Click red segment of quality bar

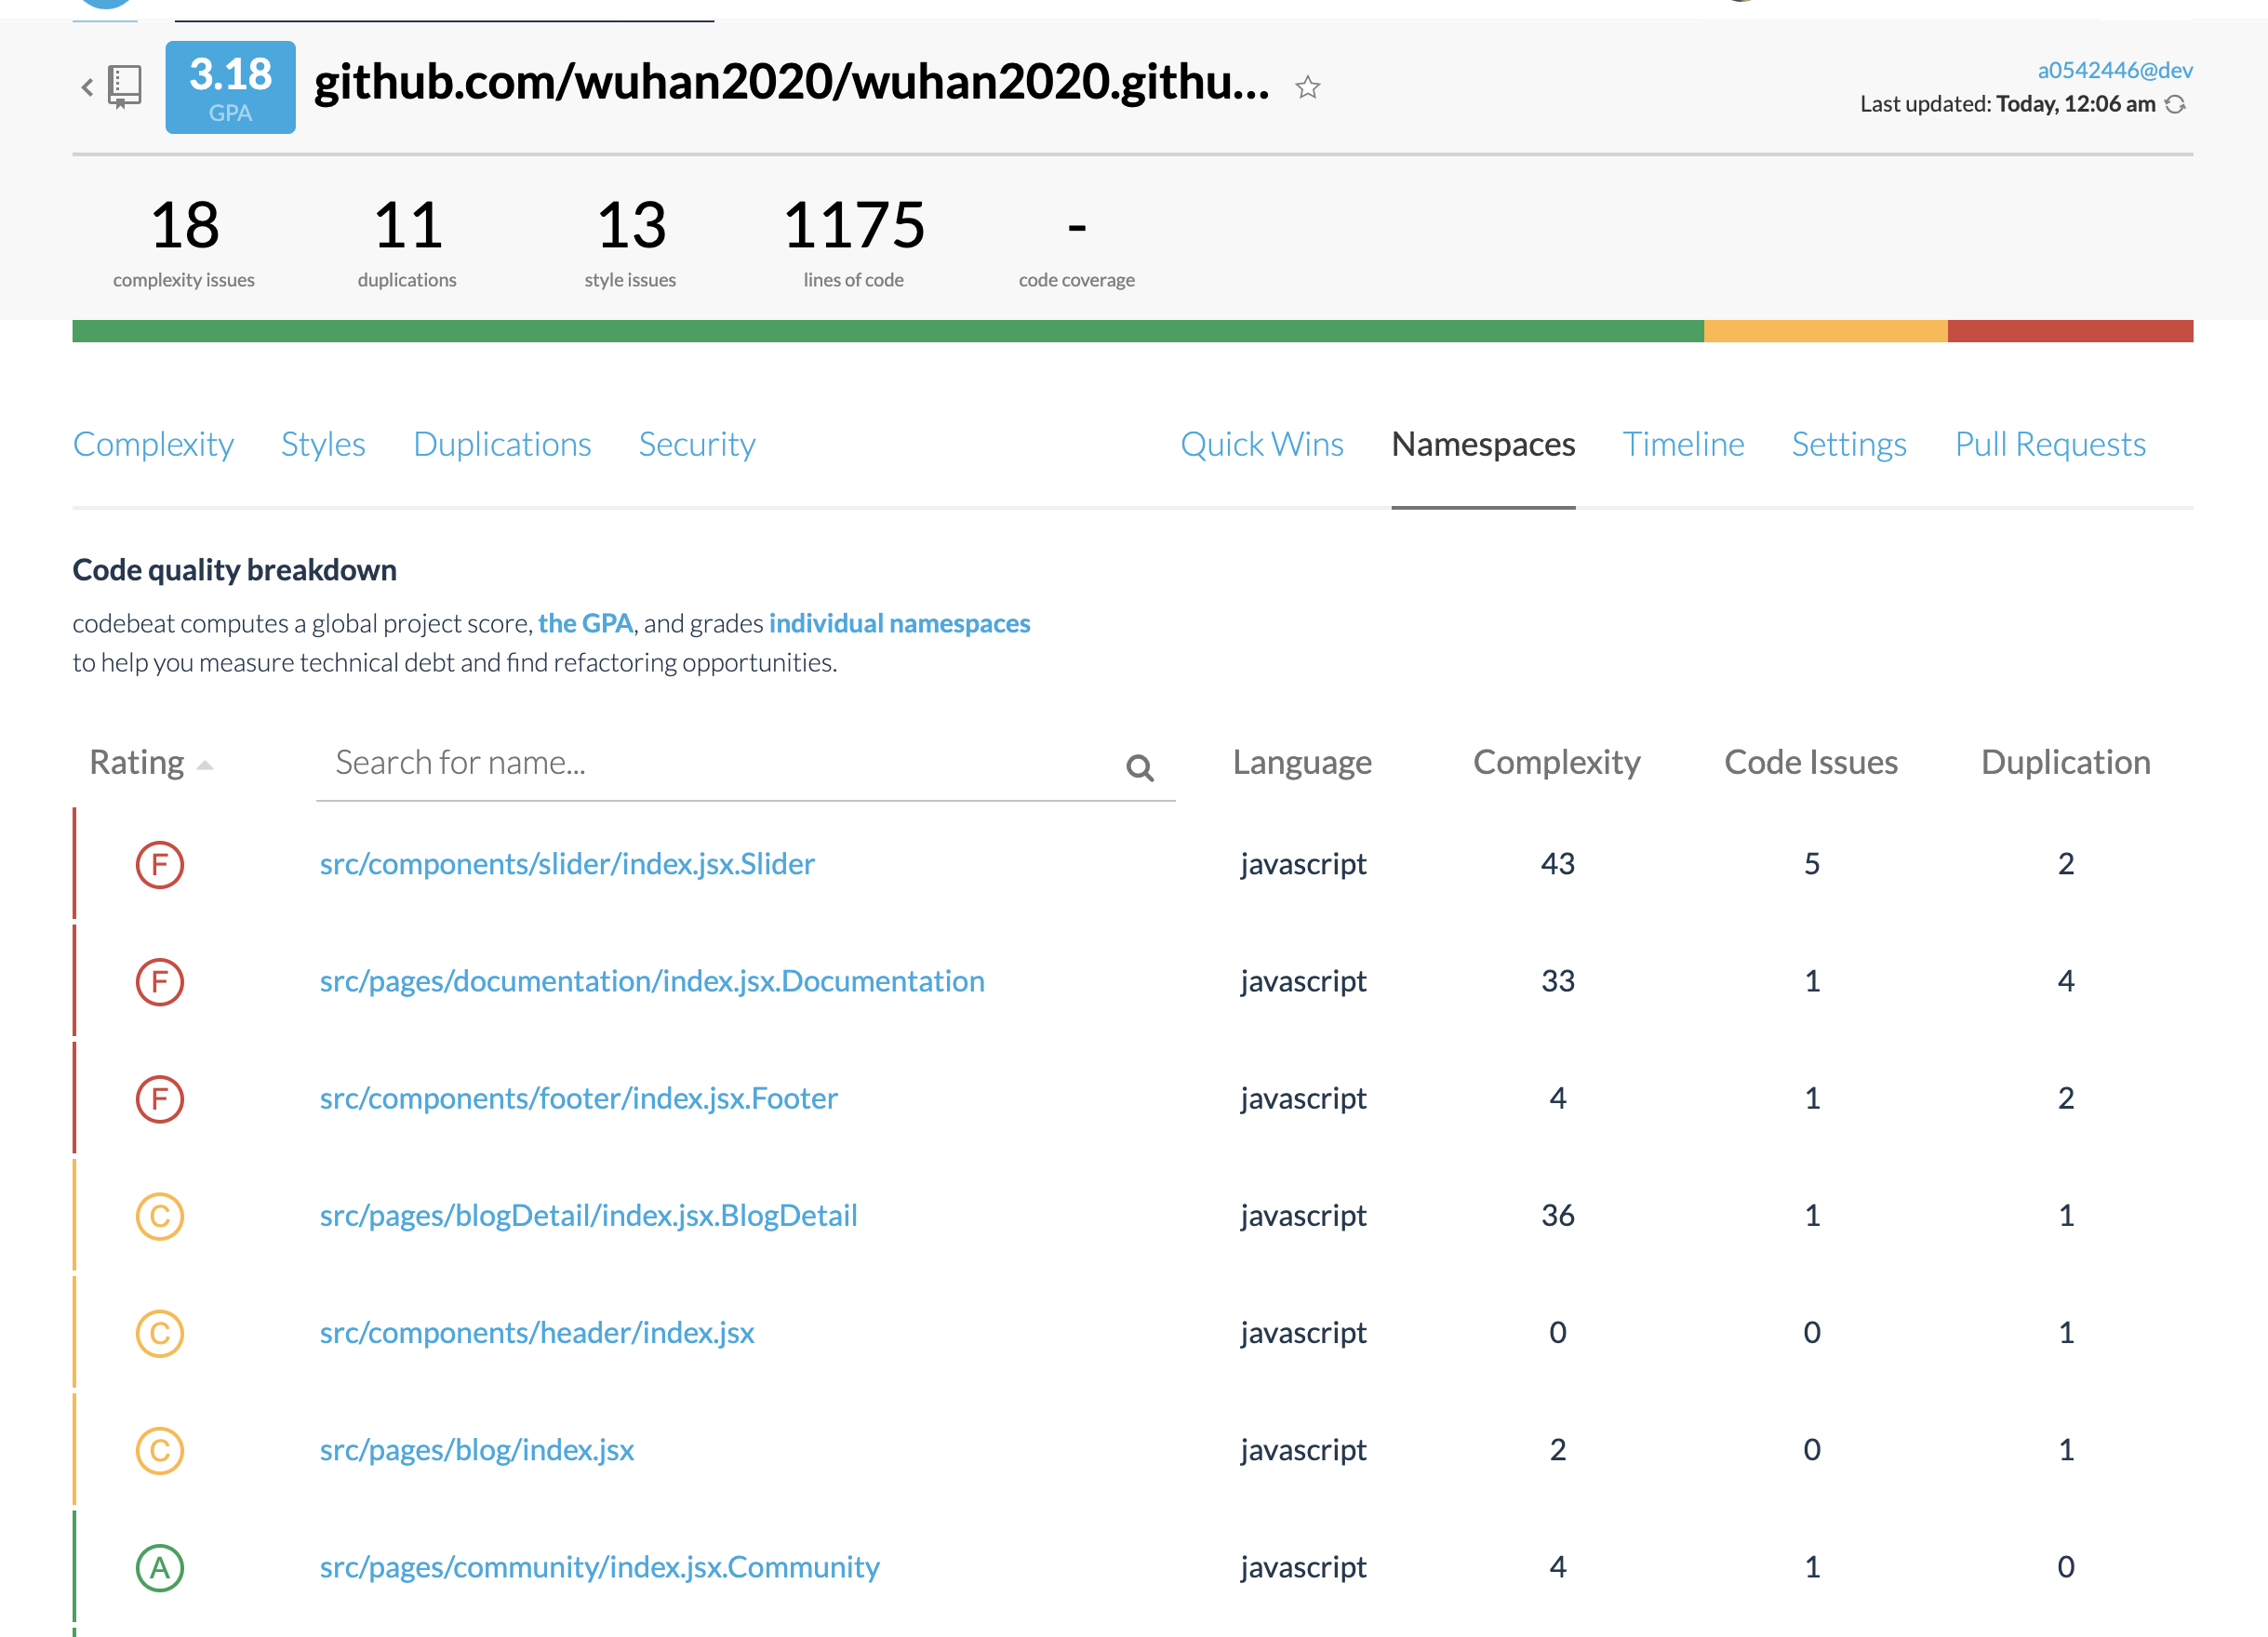pos(2069,331)
